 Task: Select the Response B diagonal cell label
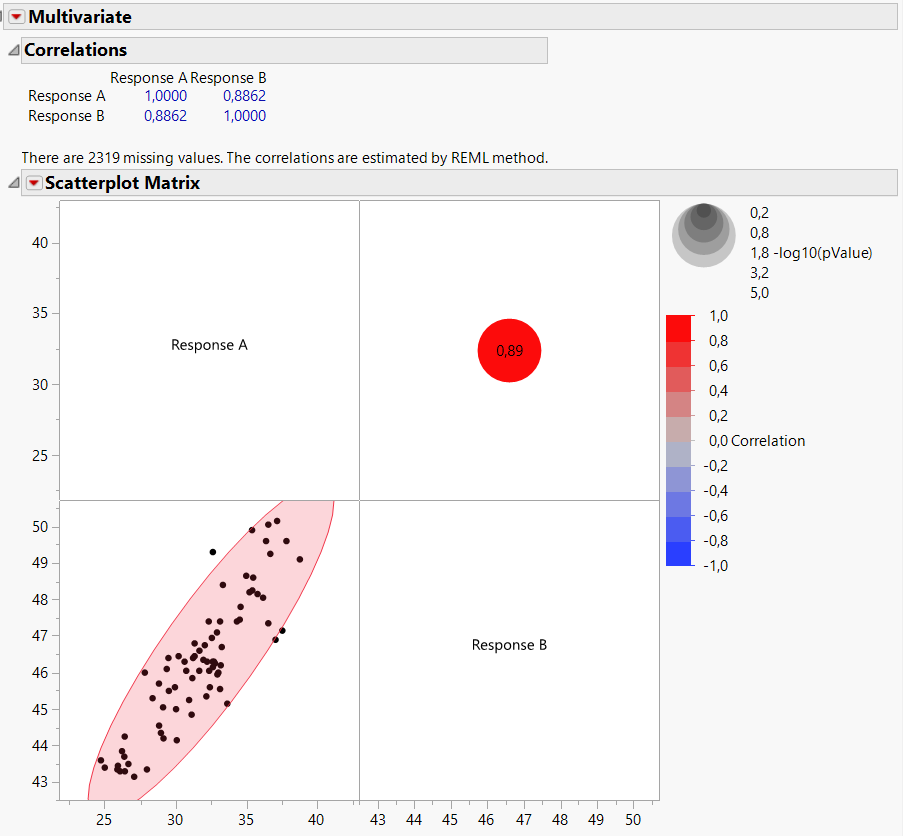pos(509,645)
